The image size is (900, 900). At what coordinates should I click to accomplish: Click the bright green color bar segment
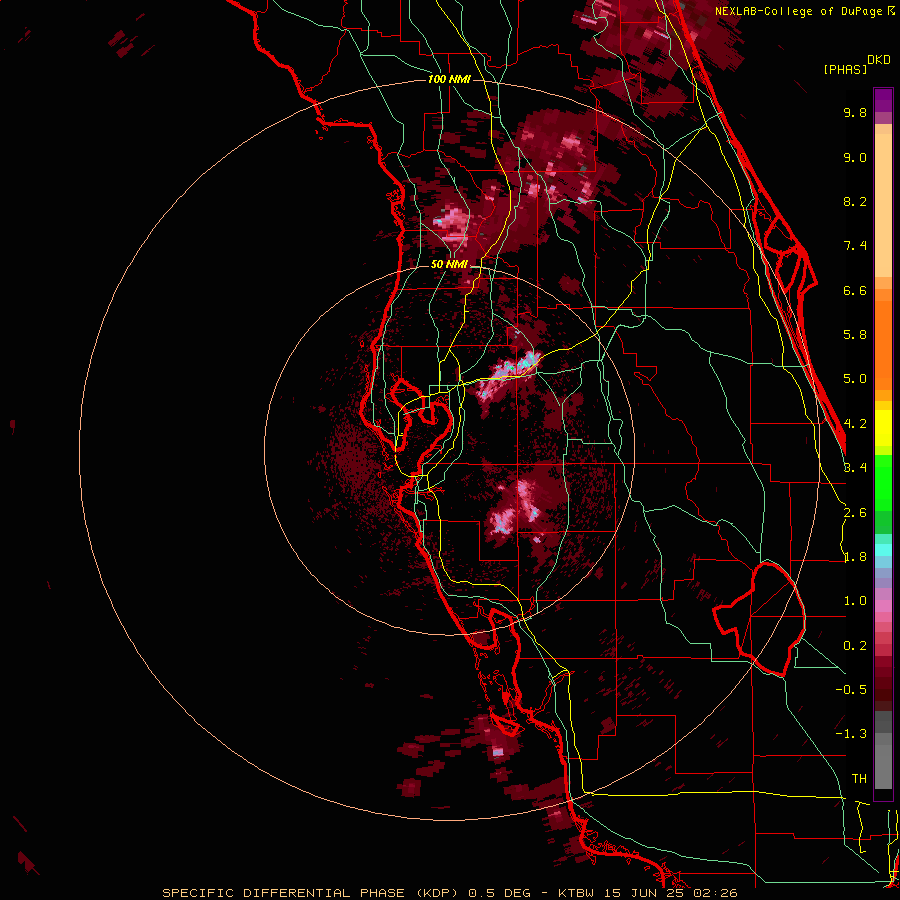pyautogui.click(x=883, y=482)
